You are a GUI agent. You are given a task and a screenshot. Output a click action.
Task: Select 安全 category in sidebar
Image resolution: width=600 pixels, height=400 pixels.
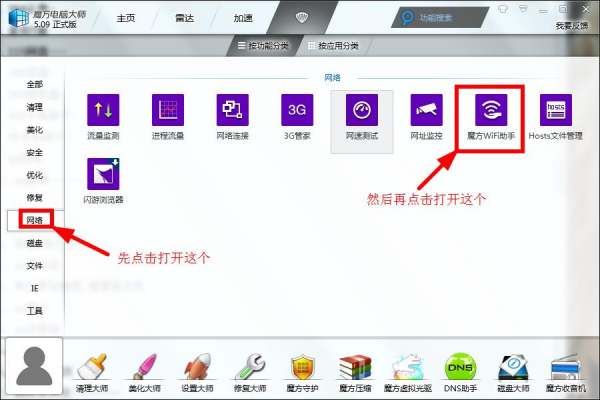[x=34, y=153]
